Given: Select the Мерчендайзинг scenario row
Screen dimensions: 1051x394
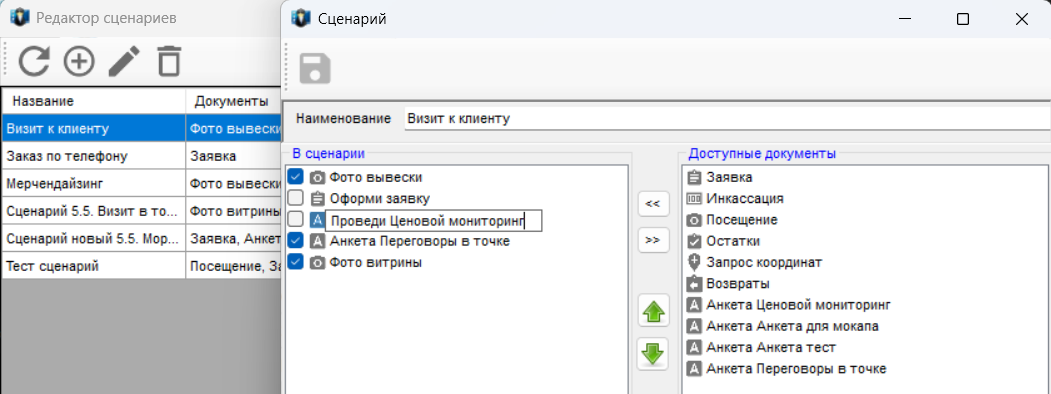Looking at the screenshot, I should pyautogui.click(x=141, y=183).
